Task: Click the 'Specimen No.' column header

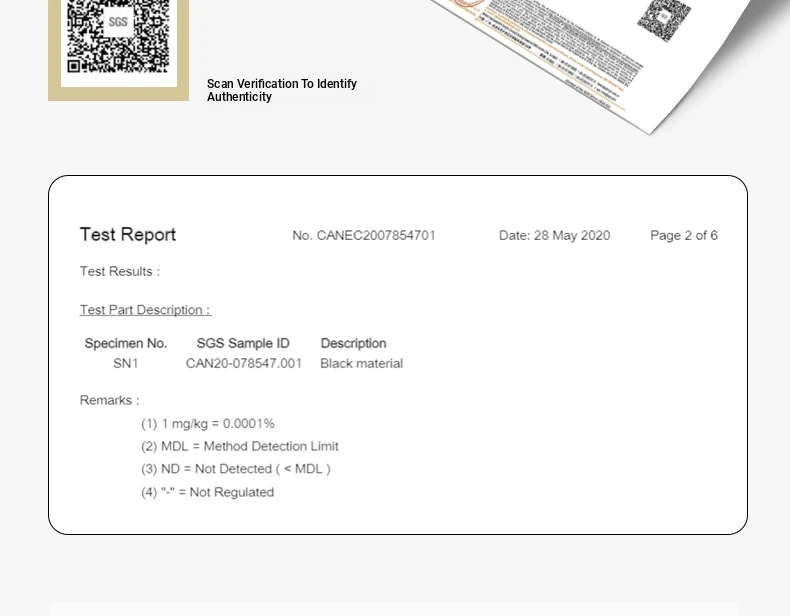Action: click(126, 343)
